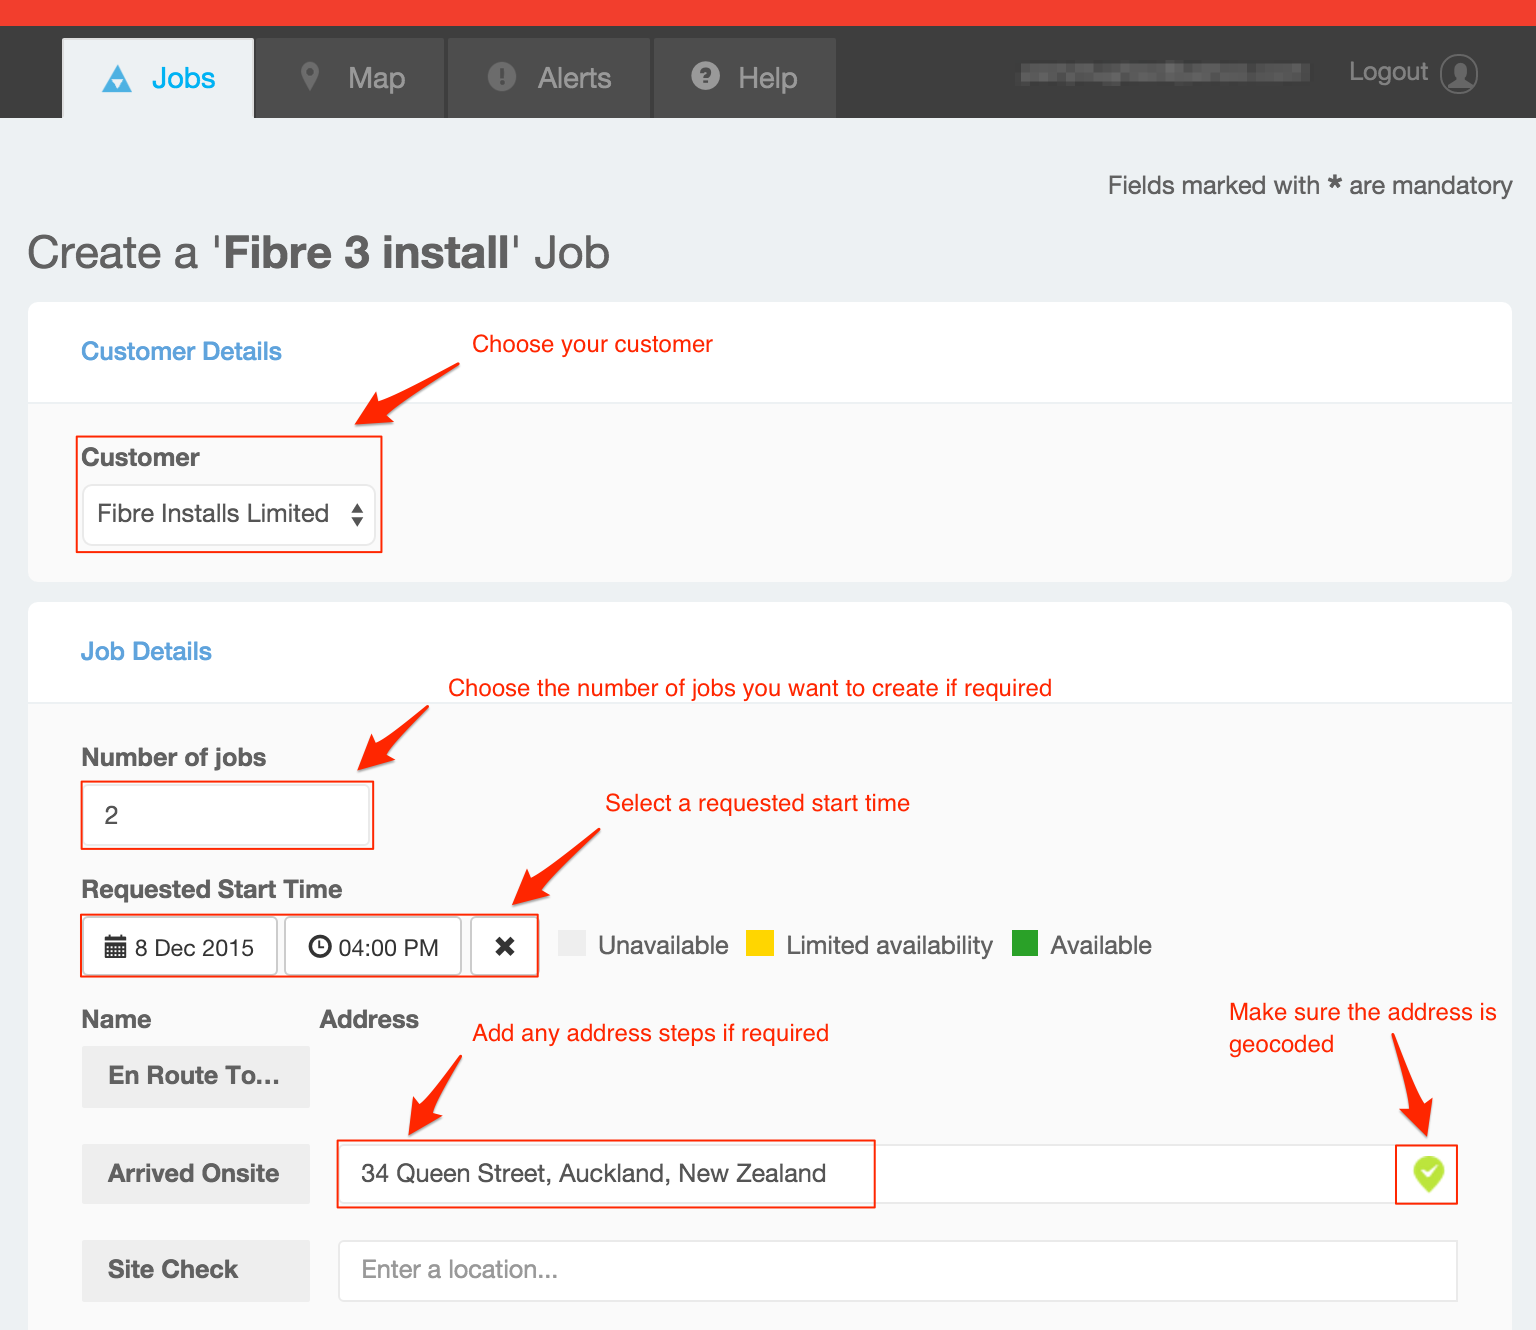Viewport: 1536px width, 1330px height.
Task: Click the Job Details section heading
Action: (x=146, y=651)
